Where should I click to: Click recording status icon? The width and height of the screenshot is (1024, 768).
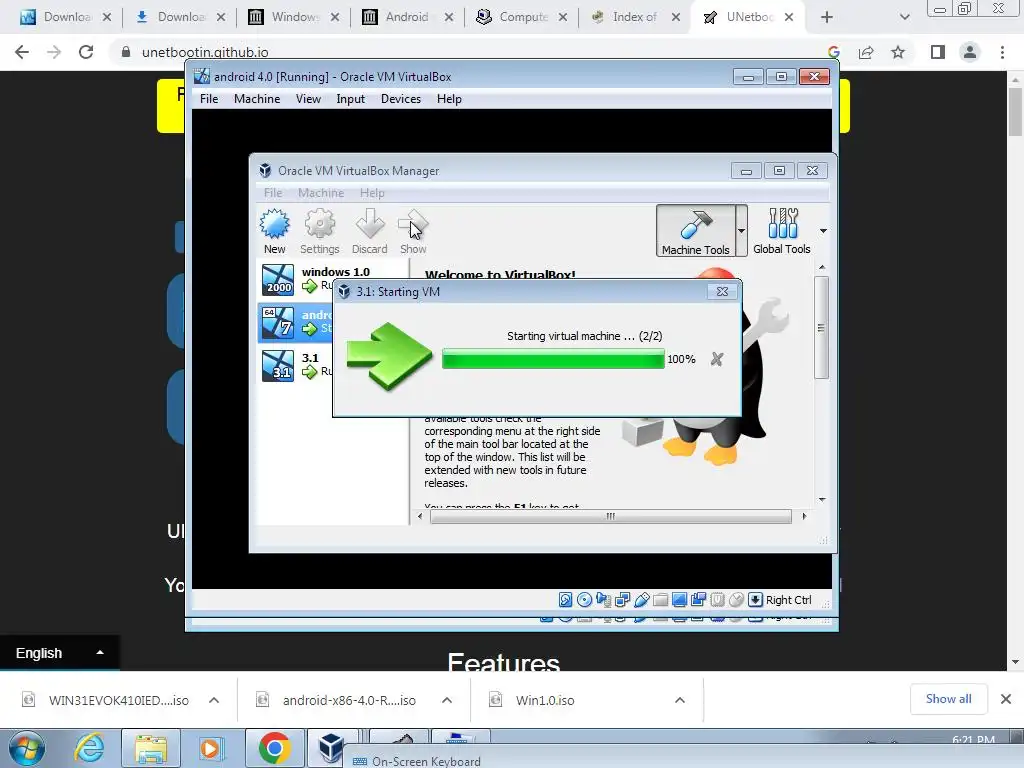[698, 600]
